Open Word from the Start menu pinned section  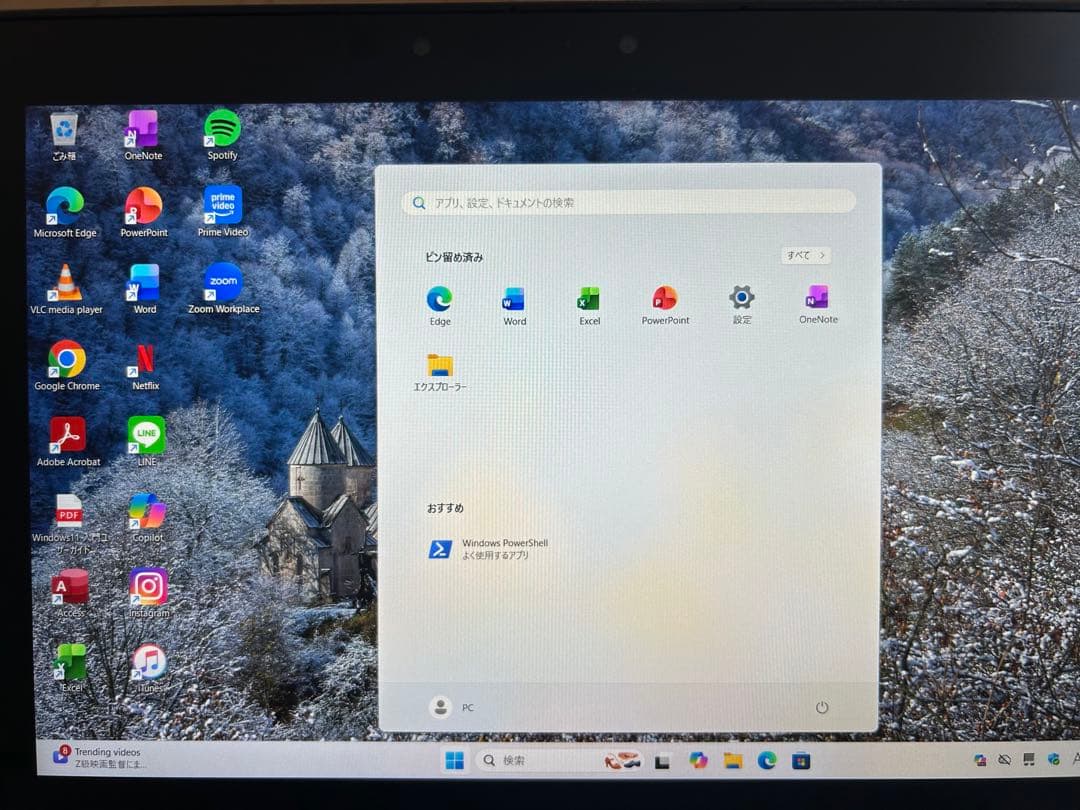tap(514, 300)
